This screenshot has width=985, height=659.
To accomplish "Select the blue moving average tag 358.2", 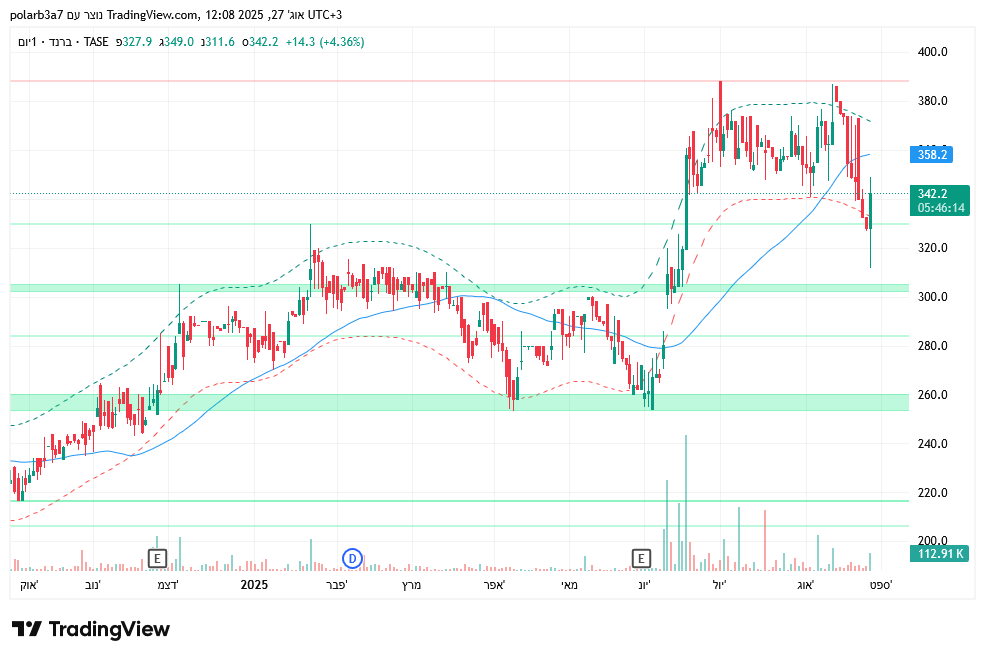I will pyautogui.click(x=932, y=155).
